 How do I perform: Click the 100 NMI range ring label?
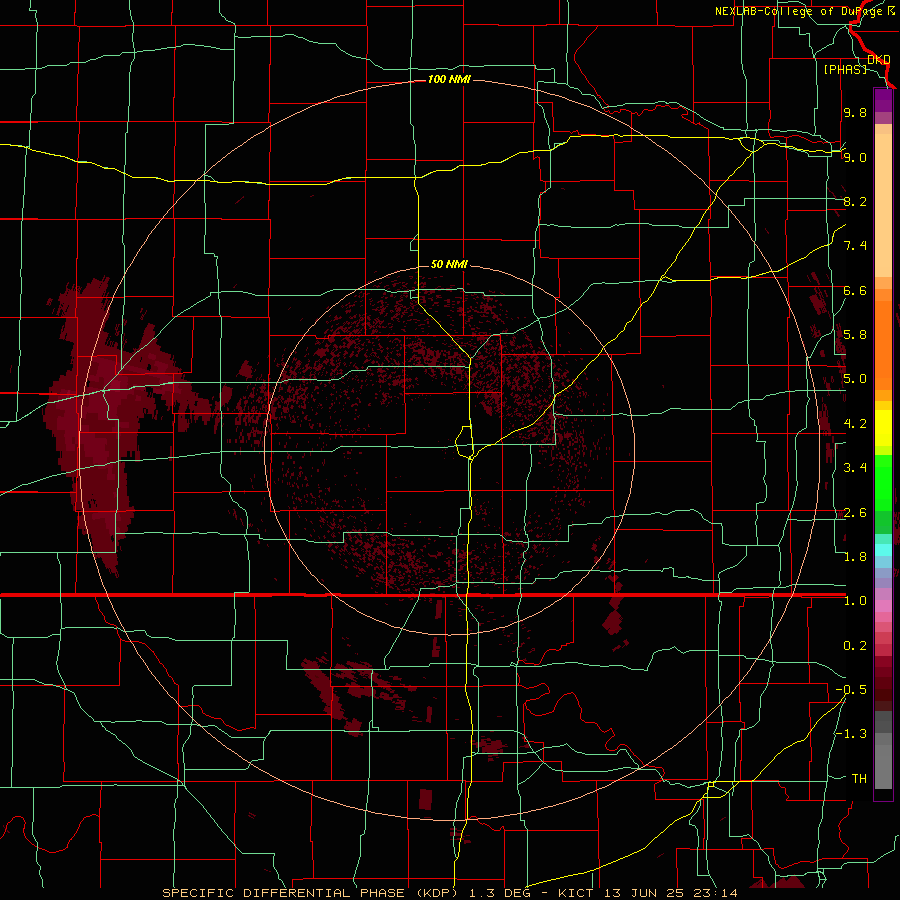point(449,79)
